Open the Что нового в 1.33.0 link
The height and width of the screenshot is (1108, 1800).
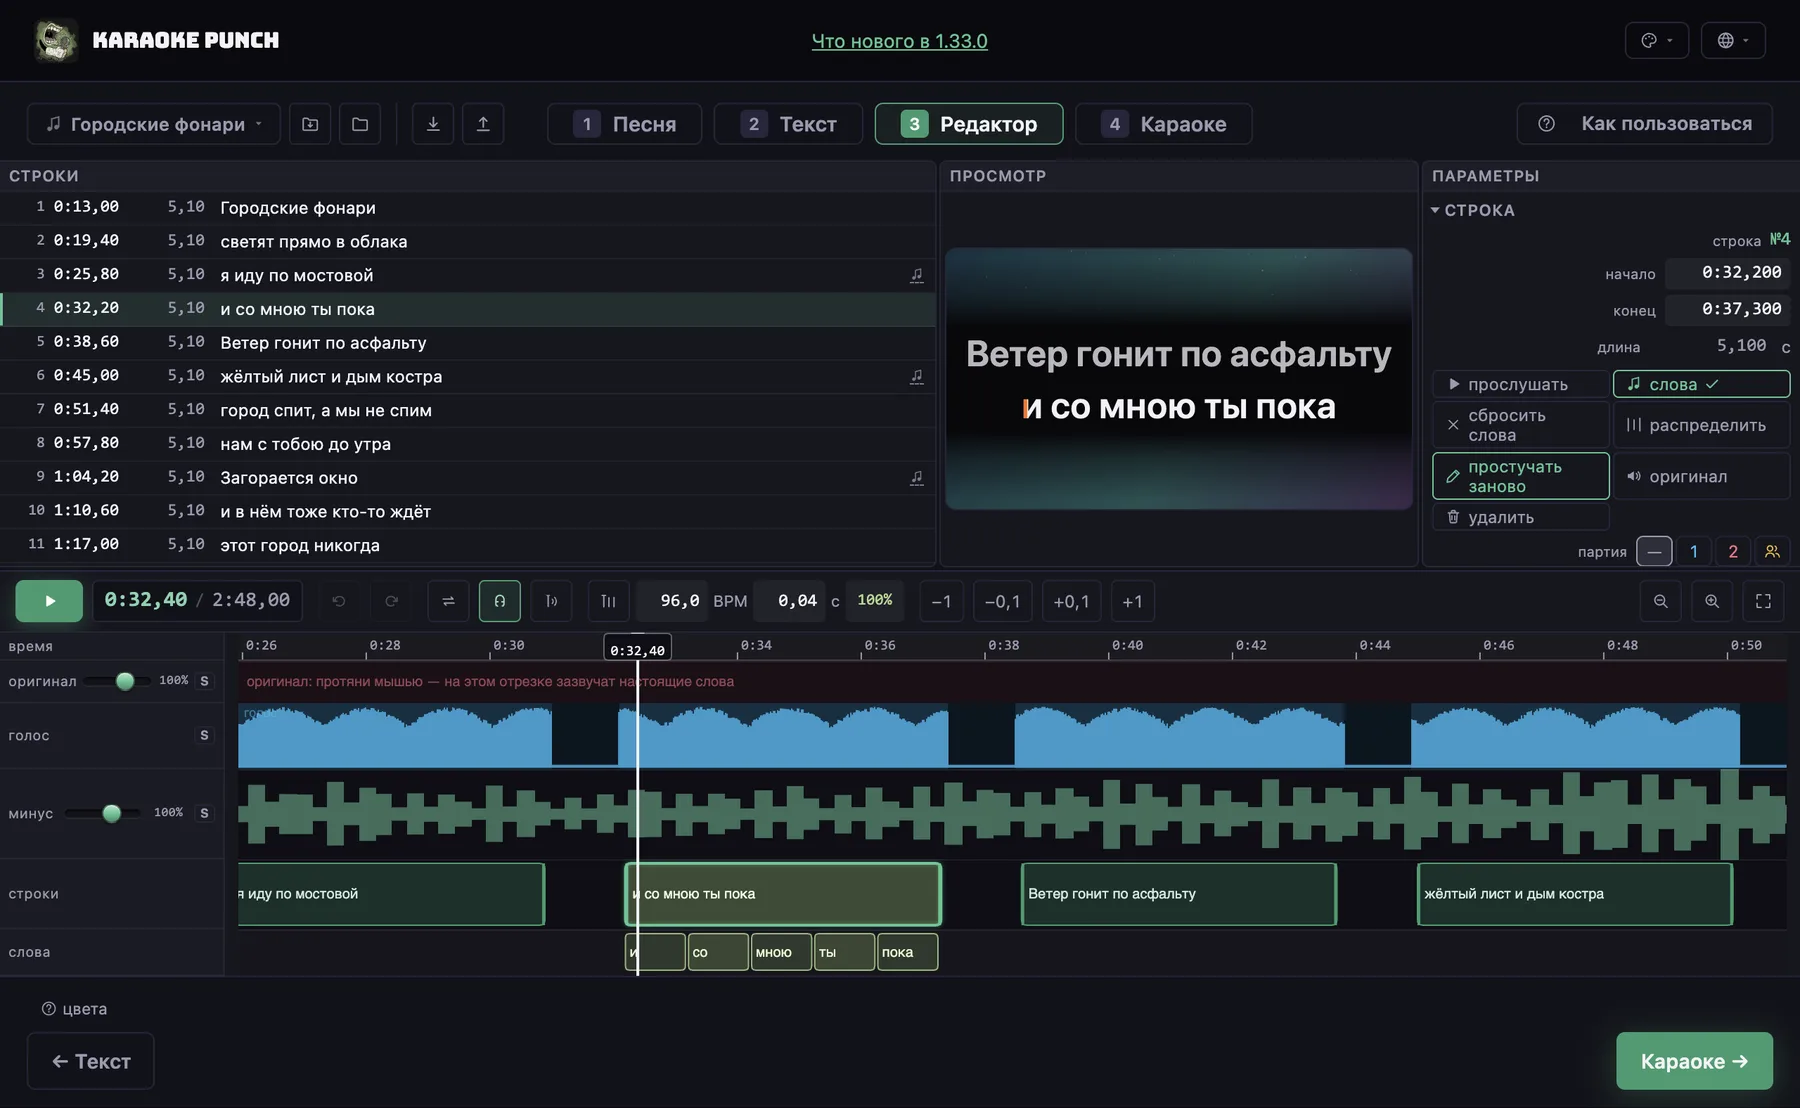pyautogui.click(x=900, y=41)
